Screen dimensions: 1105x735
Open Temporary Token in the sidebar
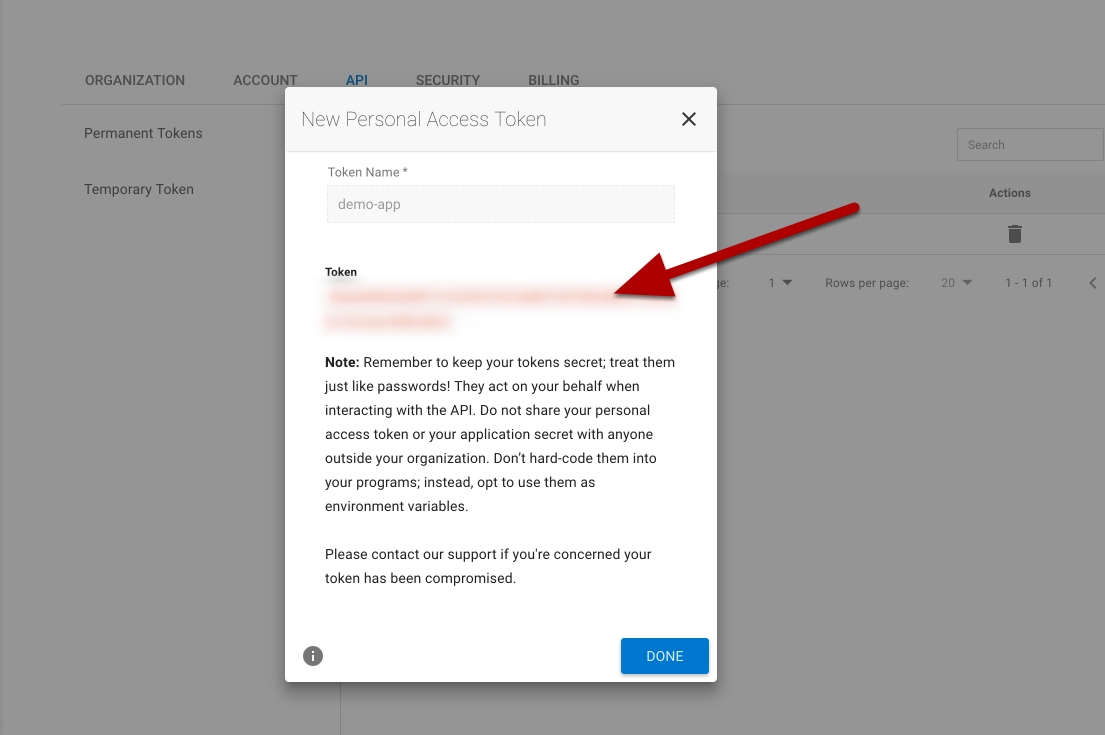pos(139,189)
